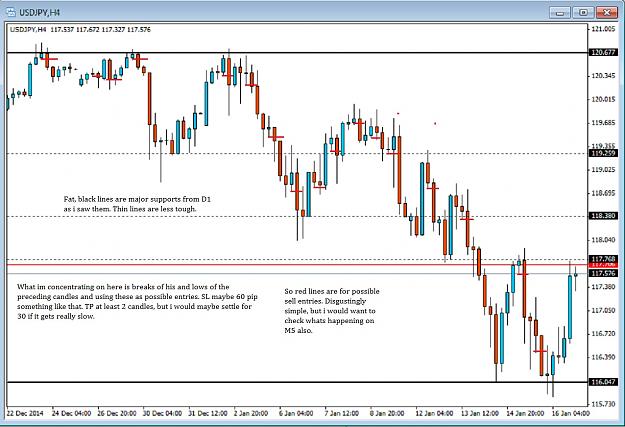Click the 118.040 price scale value
Viewport: 625px width, 427px height.
click(603, 240)
